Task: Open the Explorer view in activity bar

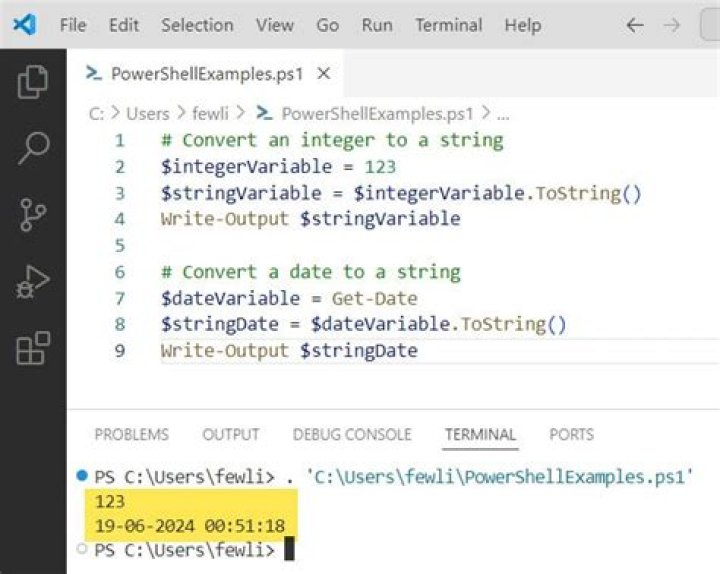Action: point(33,83)
